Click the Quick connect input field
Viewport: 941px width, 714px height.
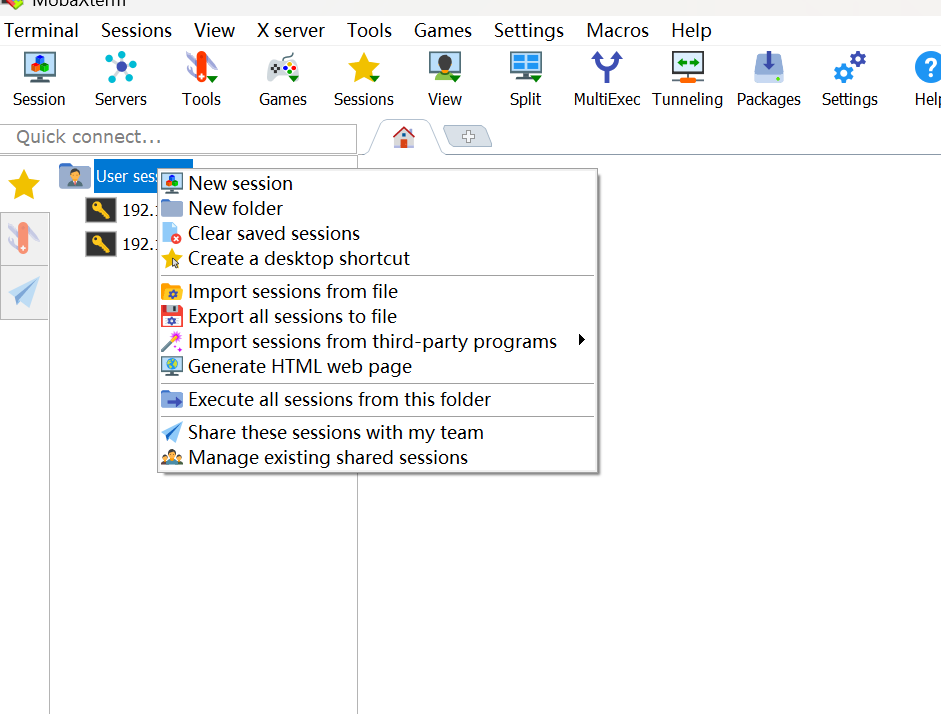point(178,137)
